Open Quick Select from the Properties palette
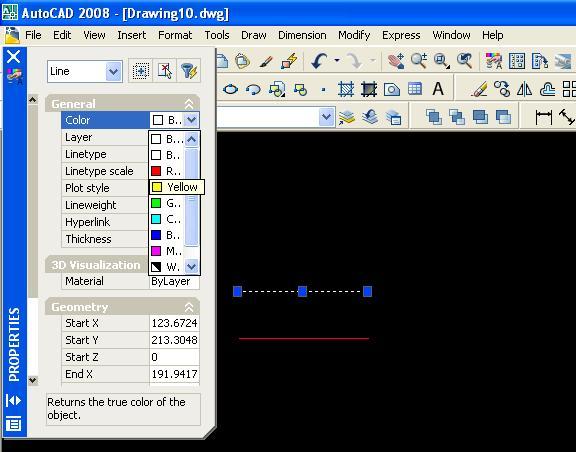Viewport: 576px width, 452px height. coord(189,71)
